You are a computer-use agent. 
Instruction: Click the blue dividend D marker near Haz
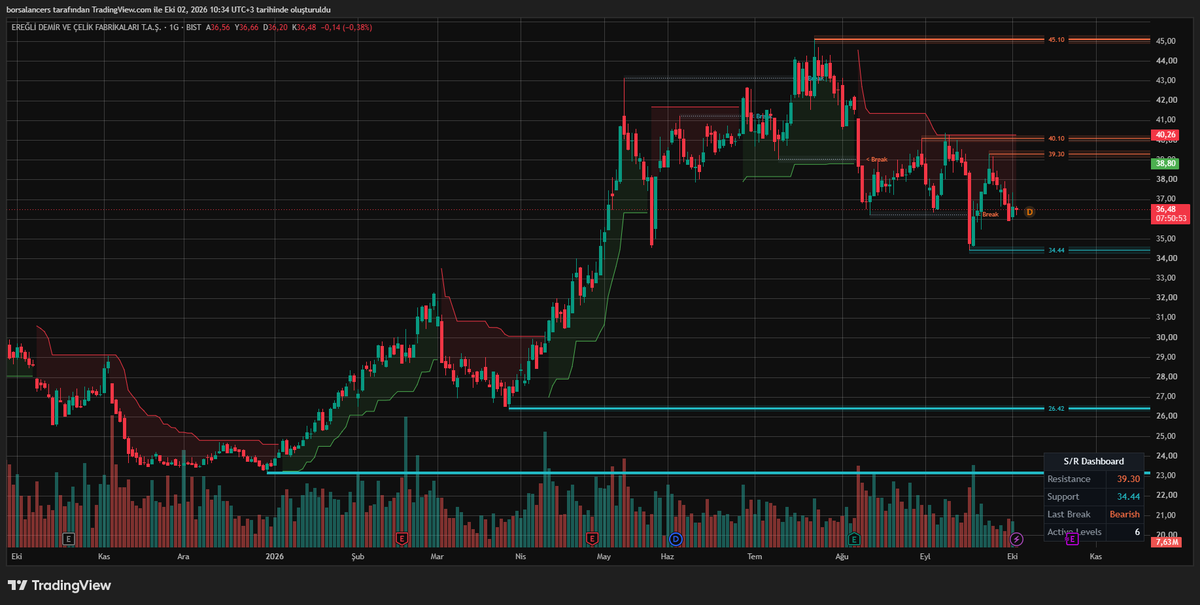[x=675, y=538]
